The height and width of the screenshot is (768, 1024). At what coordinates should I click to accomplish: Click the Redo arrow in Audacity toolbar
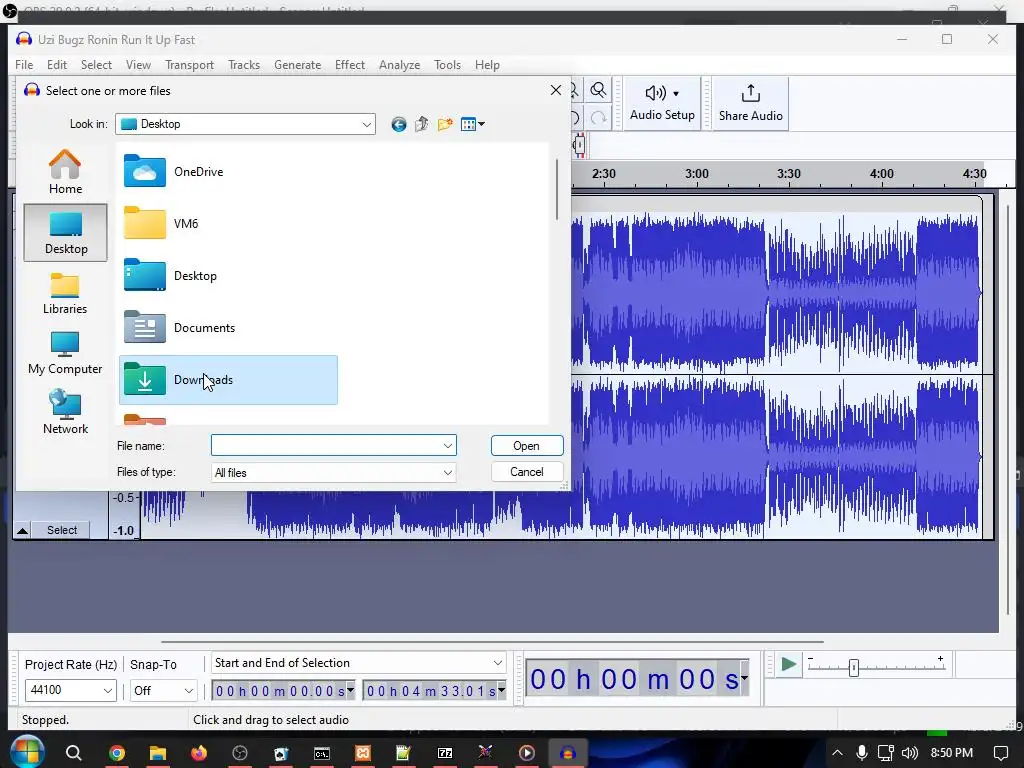tap(598, 118)
